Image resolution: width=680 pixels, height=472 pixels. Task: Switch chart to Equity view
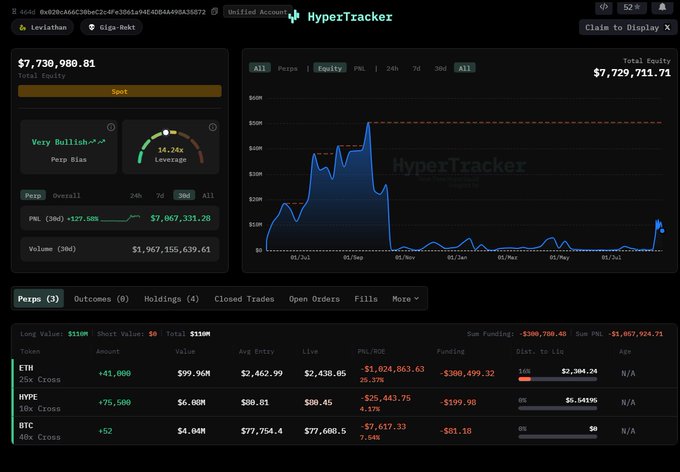330,68
